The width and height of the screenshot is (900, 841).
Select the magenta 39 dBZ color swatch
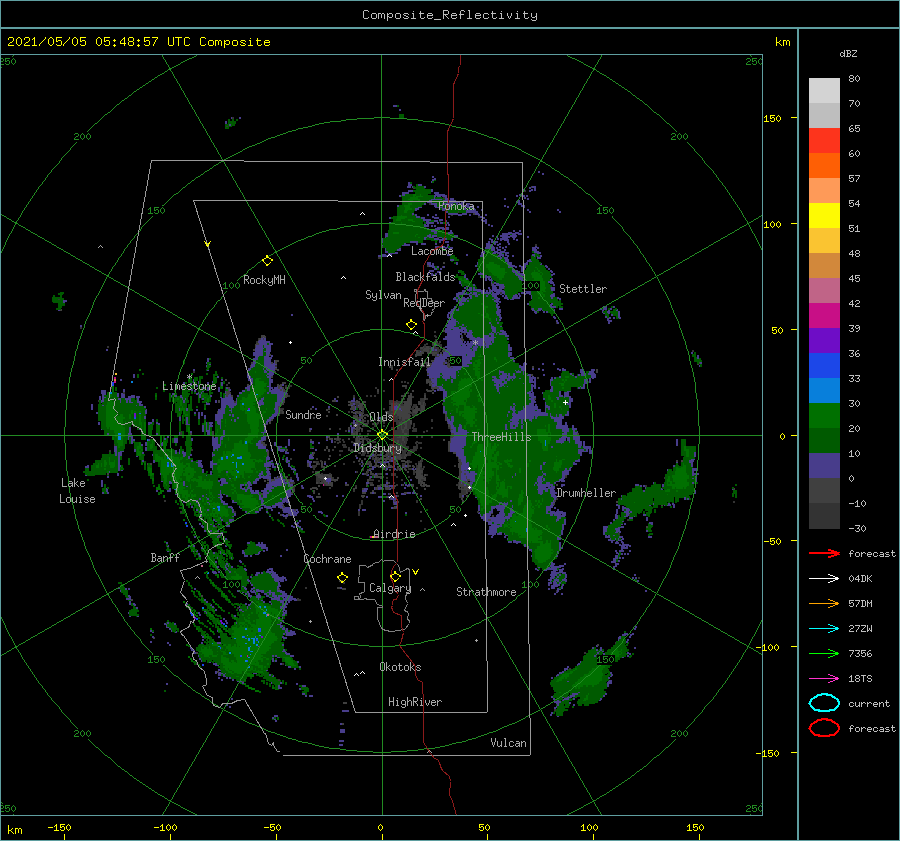[824, 315]
